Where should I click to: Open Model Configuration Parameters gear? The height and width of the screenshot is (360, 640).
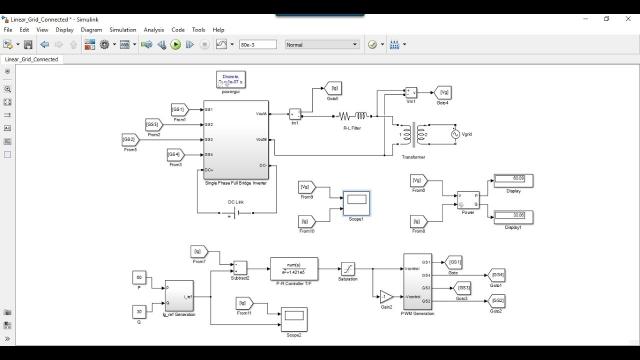coord(104,44)
